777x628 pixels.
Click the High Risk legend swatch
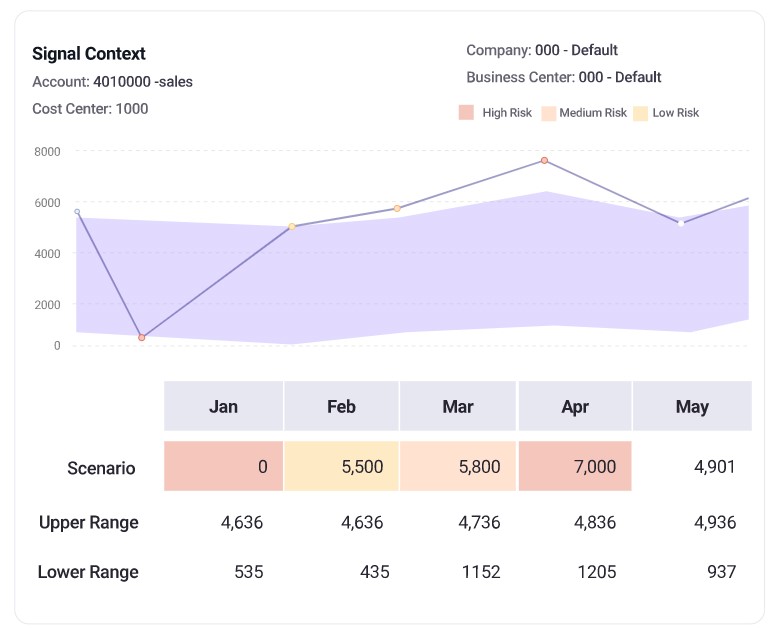466,113
